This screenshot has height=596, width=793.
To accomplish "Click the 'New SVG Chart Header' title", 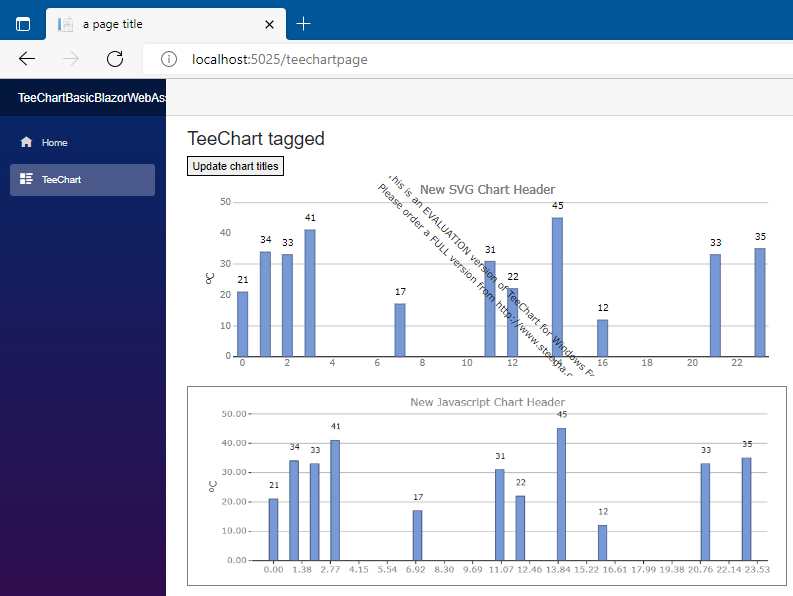I will pyautogui.click(x=488, y=189).
